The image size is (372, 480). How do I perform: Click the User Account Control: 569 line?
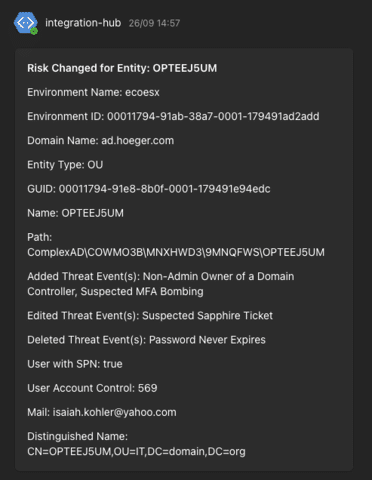point(92,388)
